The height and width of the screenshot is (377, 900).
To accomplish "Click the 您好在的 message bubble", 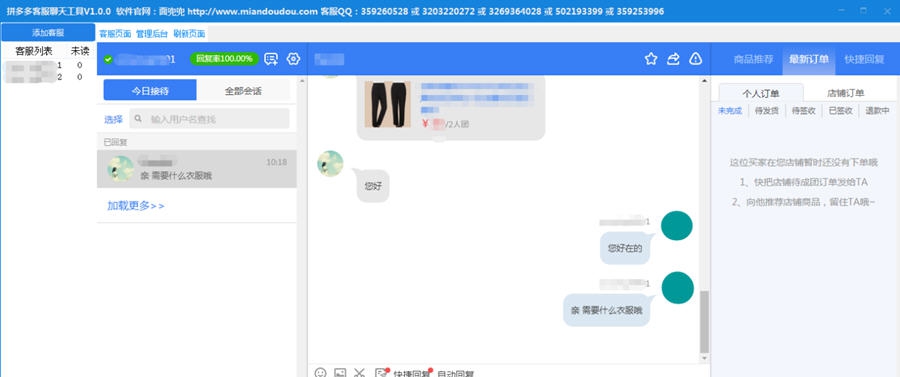I will (x=625, y=248).
